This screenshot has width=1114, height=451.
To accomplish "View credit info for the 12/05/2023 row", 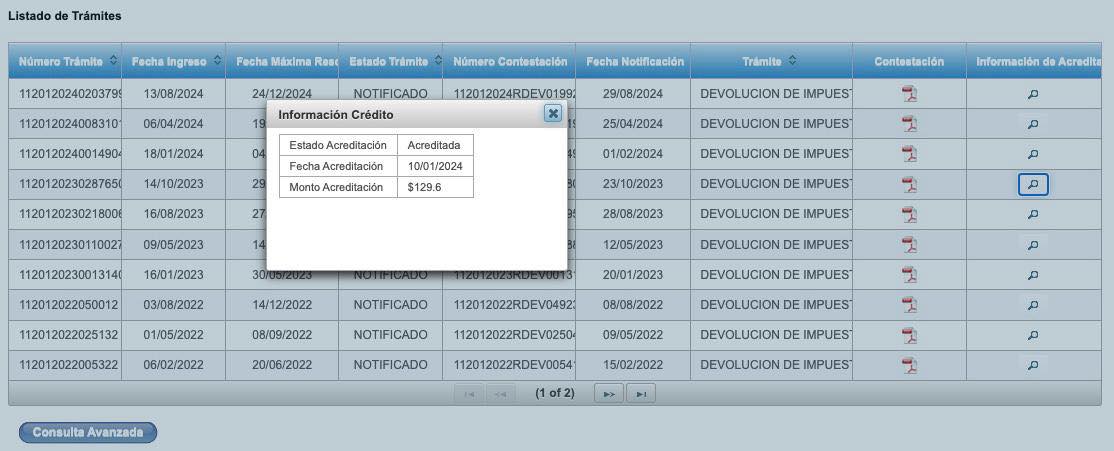I will [1033, 245].
